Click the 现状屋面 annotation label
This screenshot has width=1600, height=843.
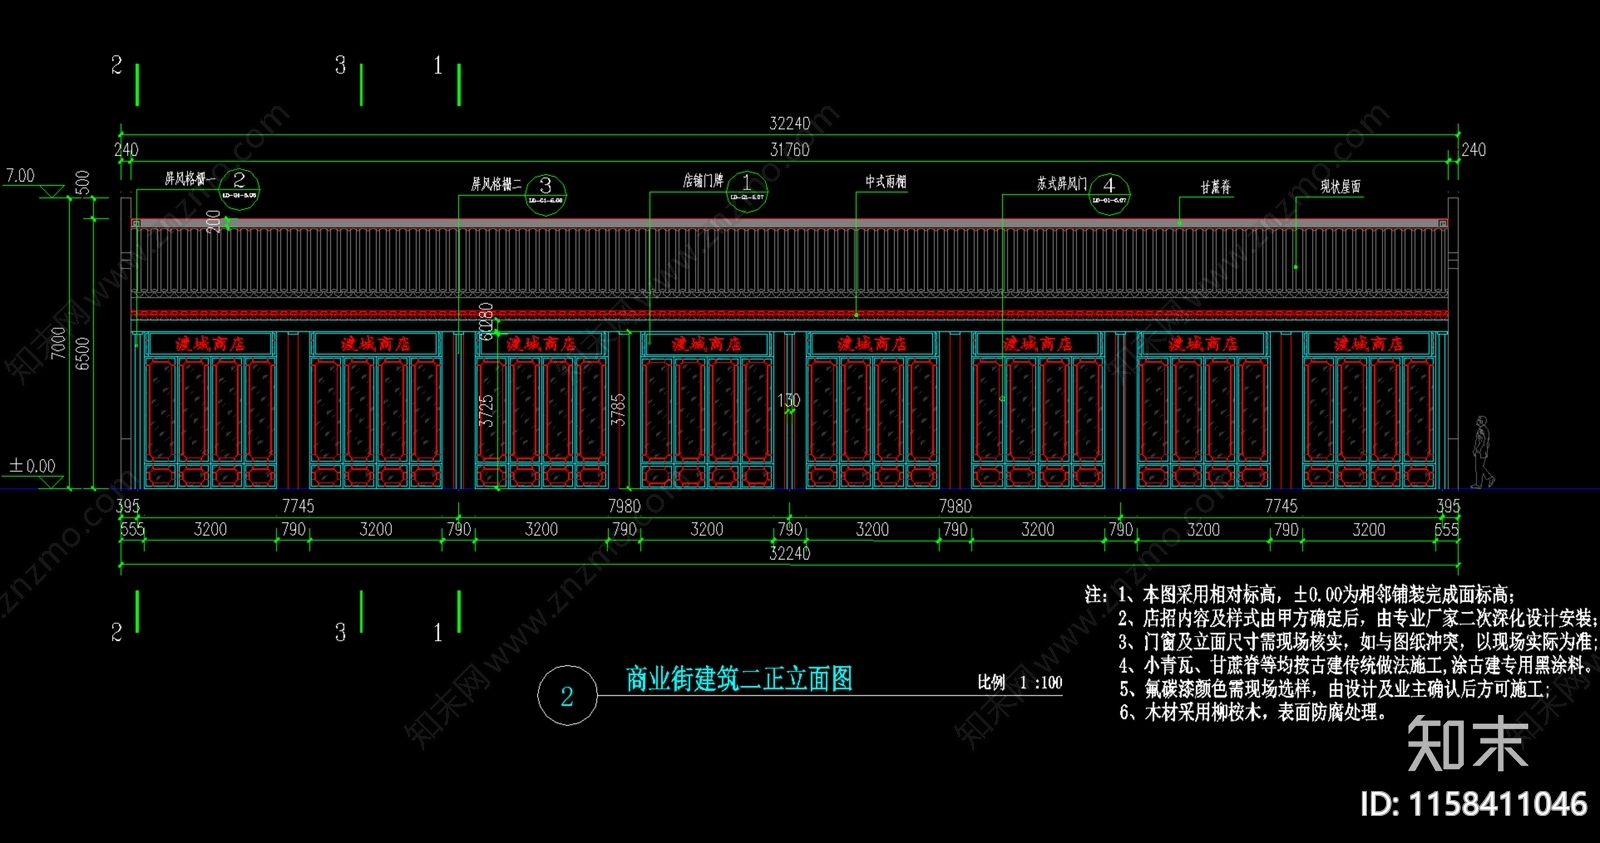(x=1340, y=187)
